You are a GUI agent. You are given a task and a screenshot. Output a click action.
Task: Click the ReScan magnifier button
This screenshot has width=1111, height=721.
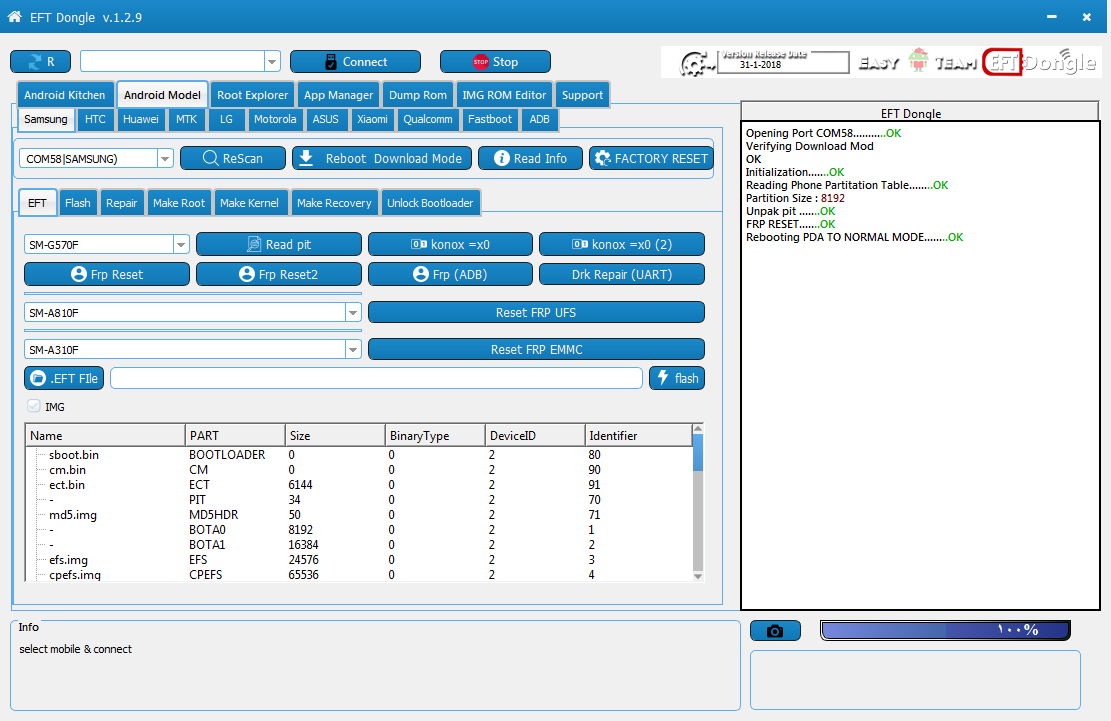pyautogui.click(x=233, y=158)
